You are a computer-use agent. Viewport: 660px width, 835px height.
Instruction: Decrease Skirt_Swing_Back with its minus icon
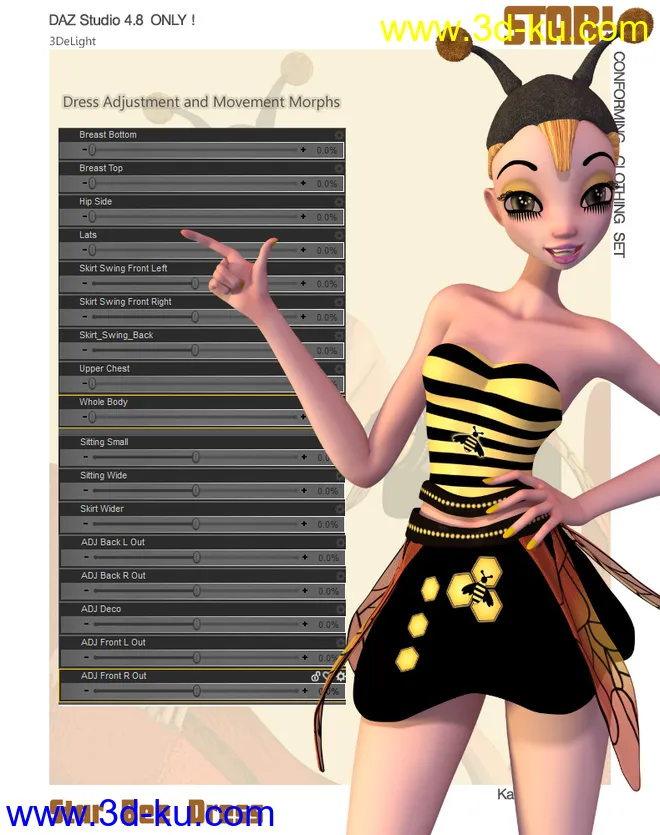pos(85,350)
